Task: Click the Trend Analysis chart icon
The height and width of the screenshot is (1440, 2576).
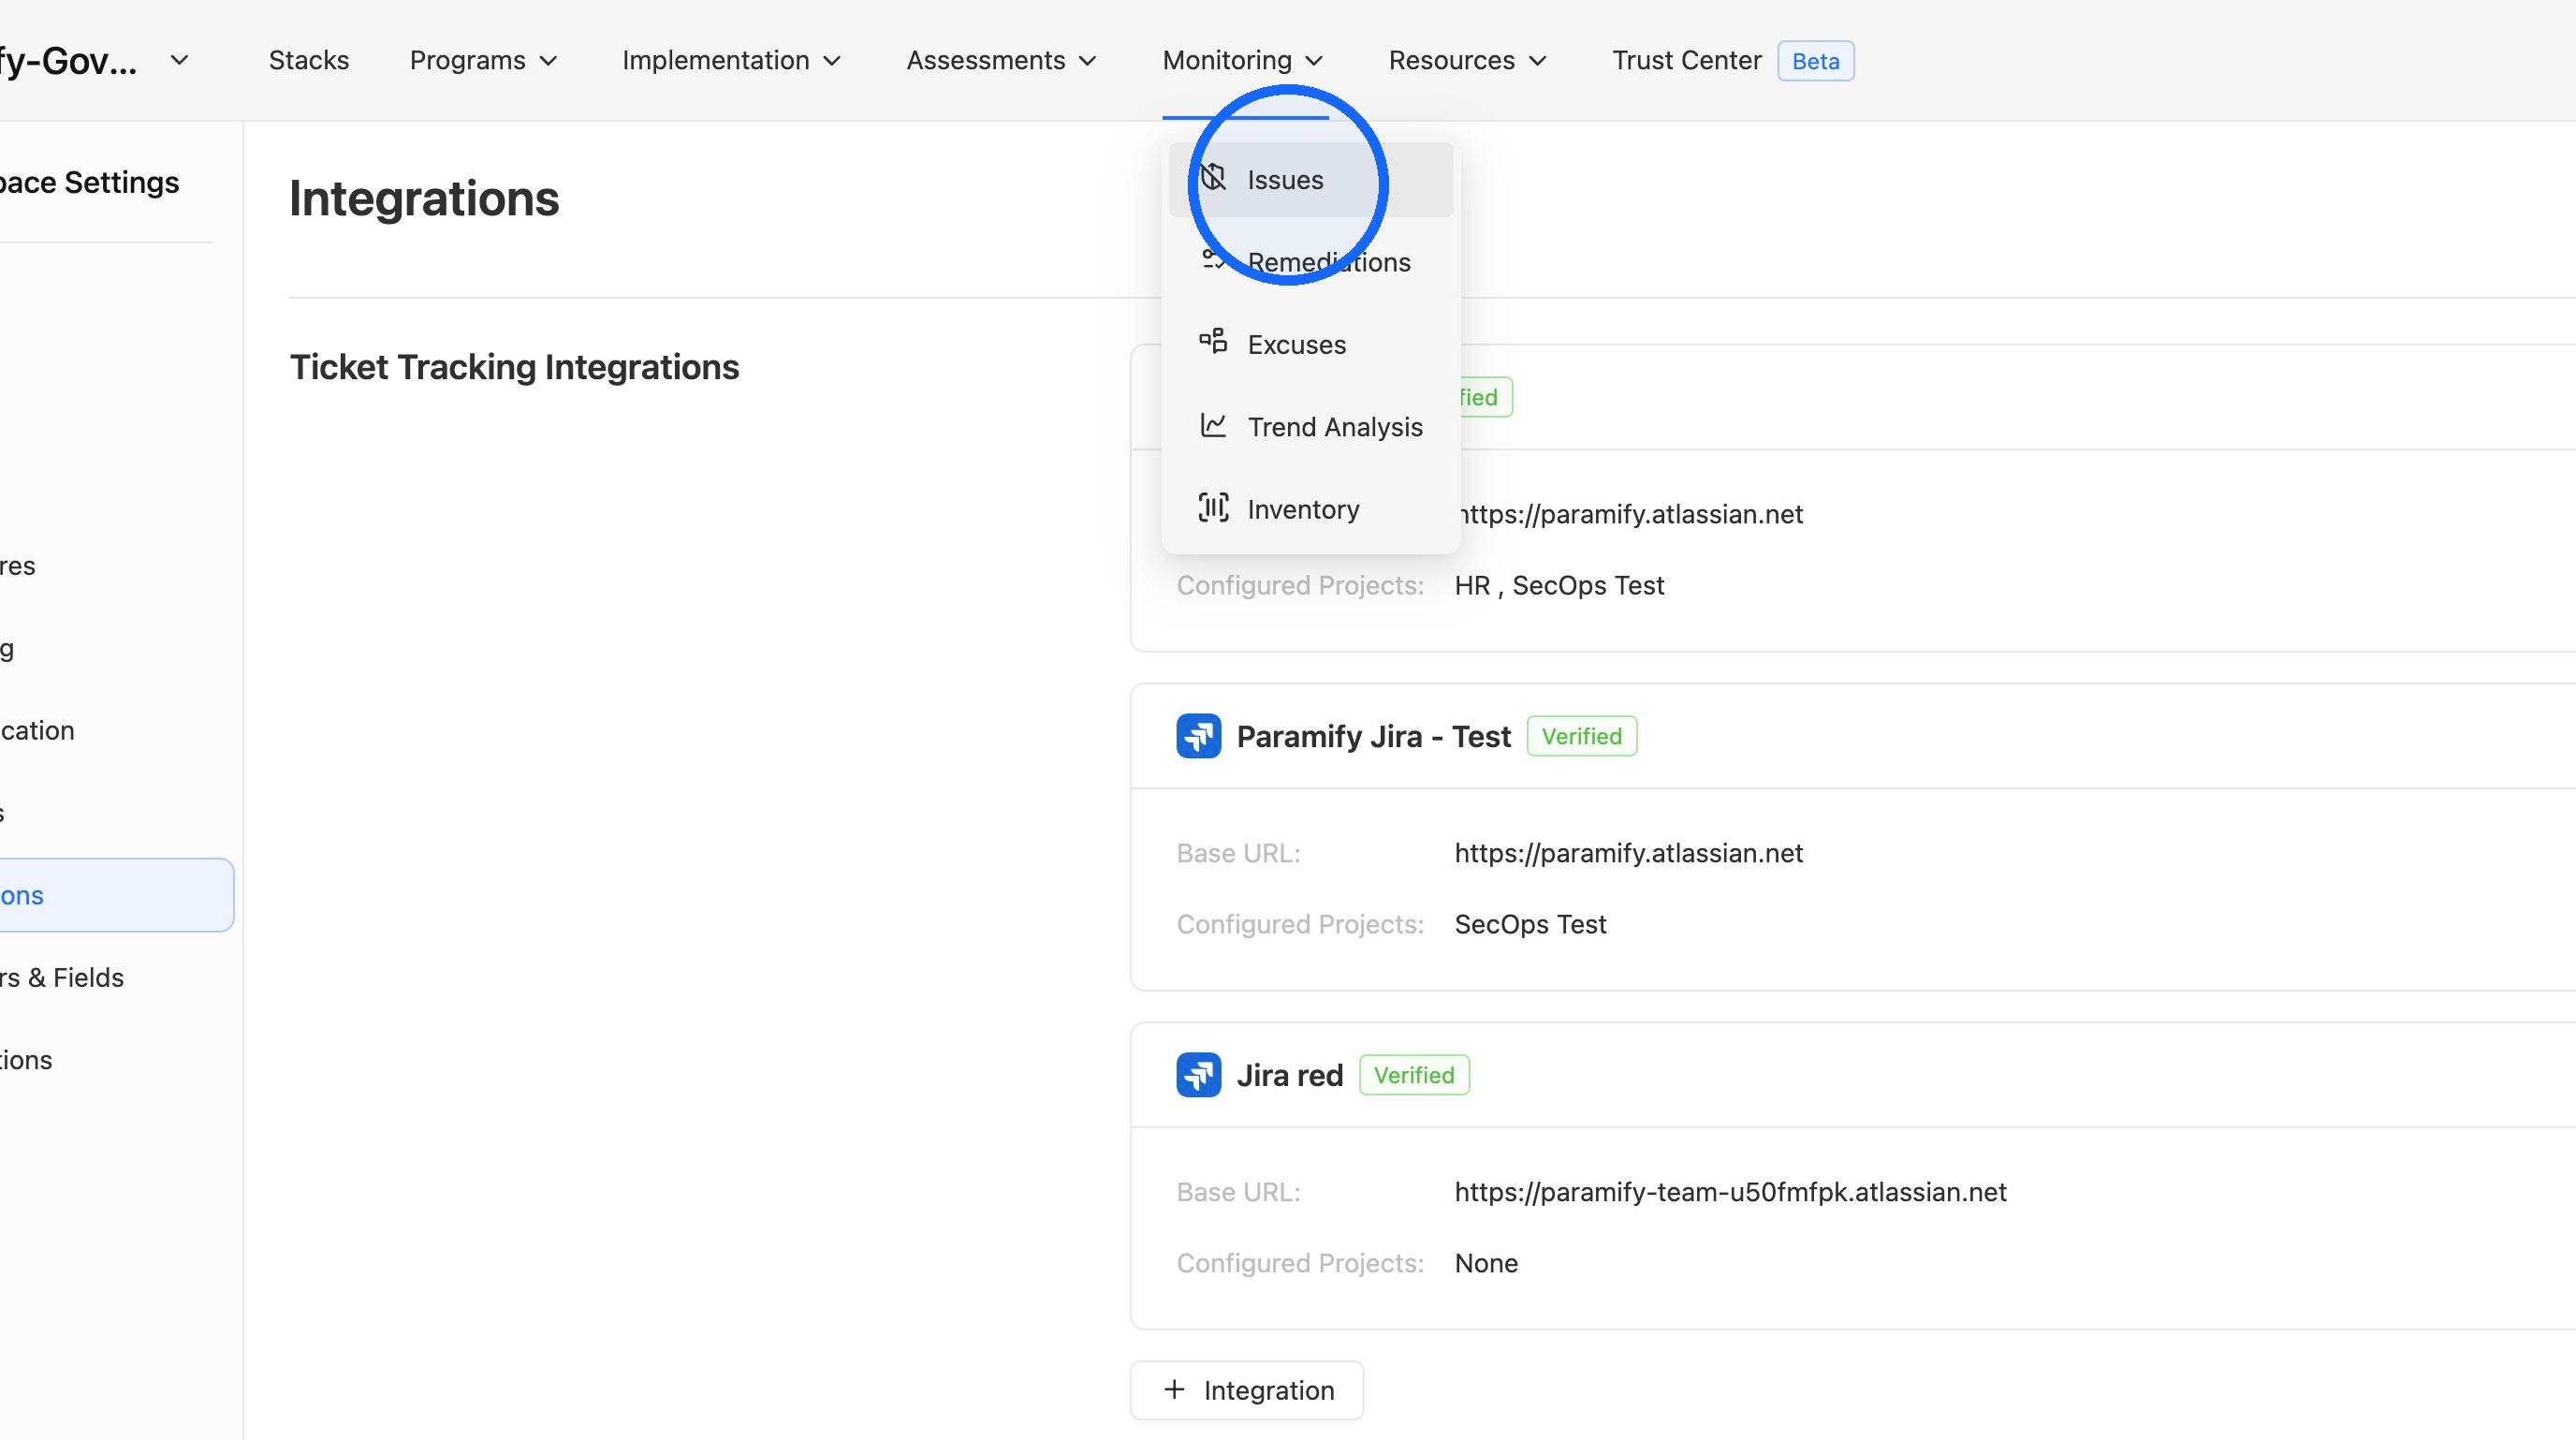Action: (x=1213, y=425)
